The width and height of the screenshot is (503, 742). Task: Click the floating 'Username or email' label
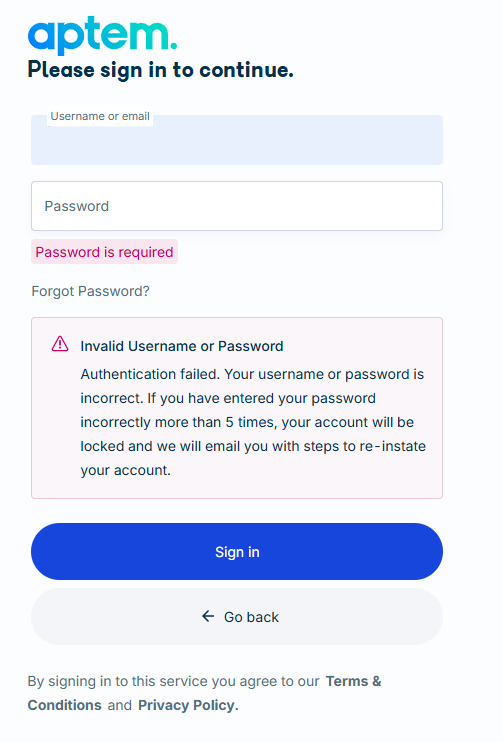[x=100, y=116]
